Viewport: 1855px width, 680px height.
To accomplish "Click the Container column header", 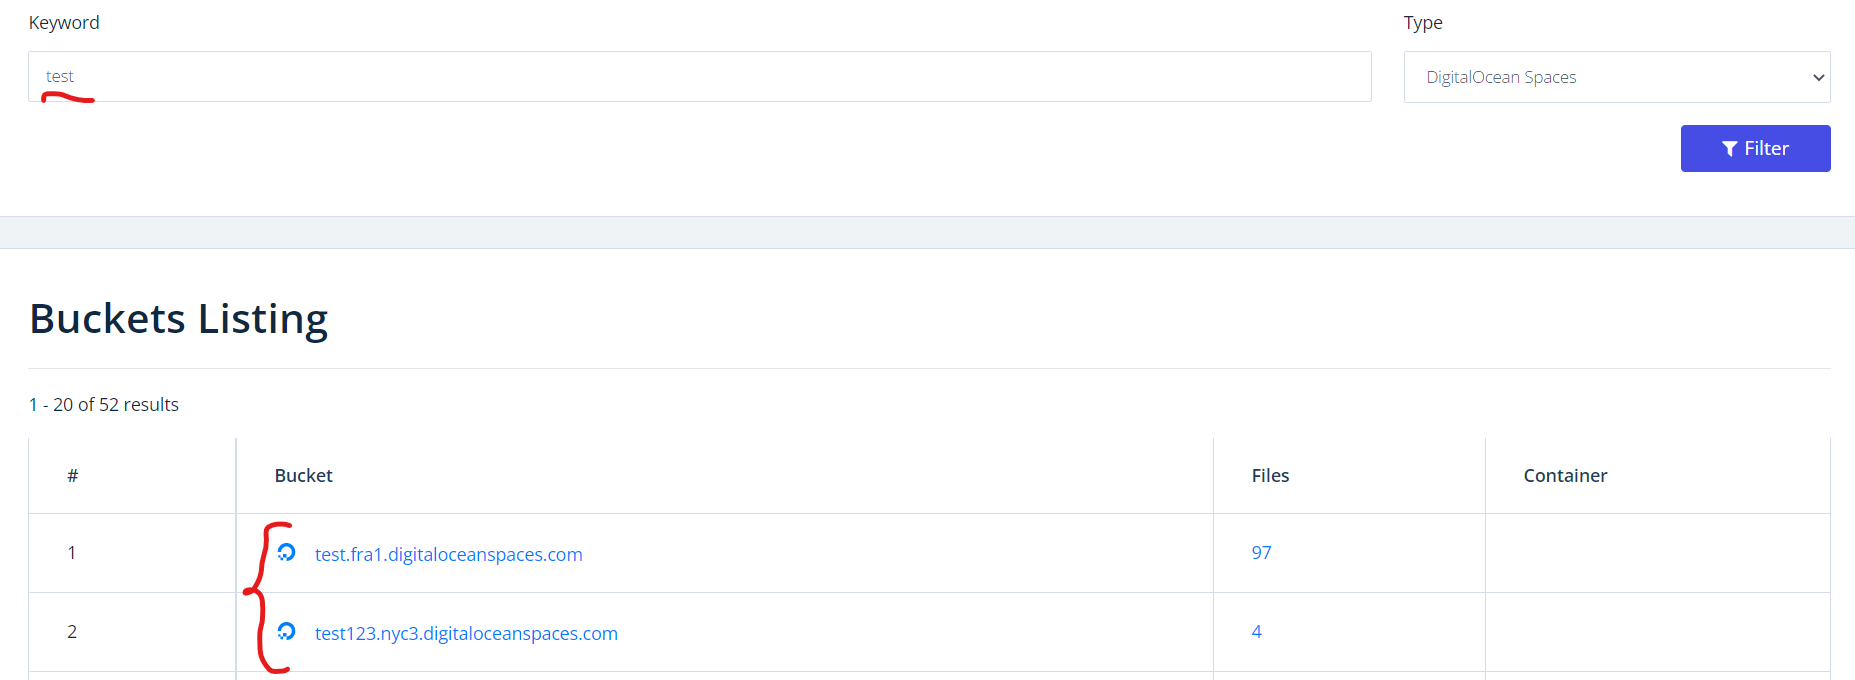I will click(x=1565, y=476).
